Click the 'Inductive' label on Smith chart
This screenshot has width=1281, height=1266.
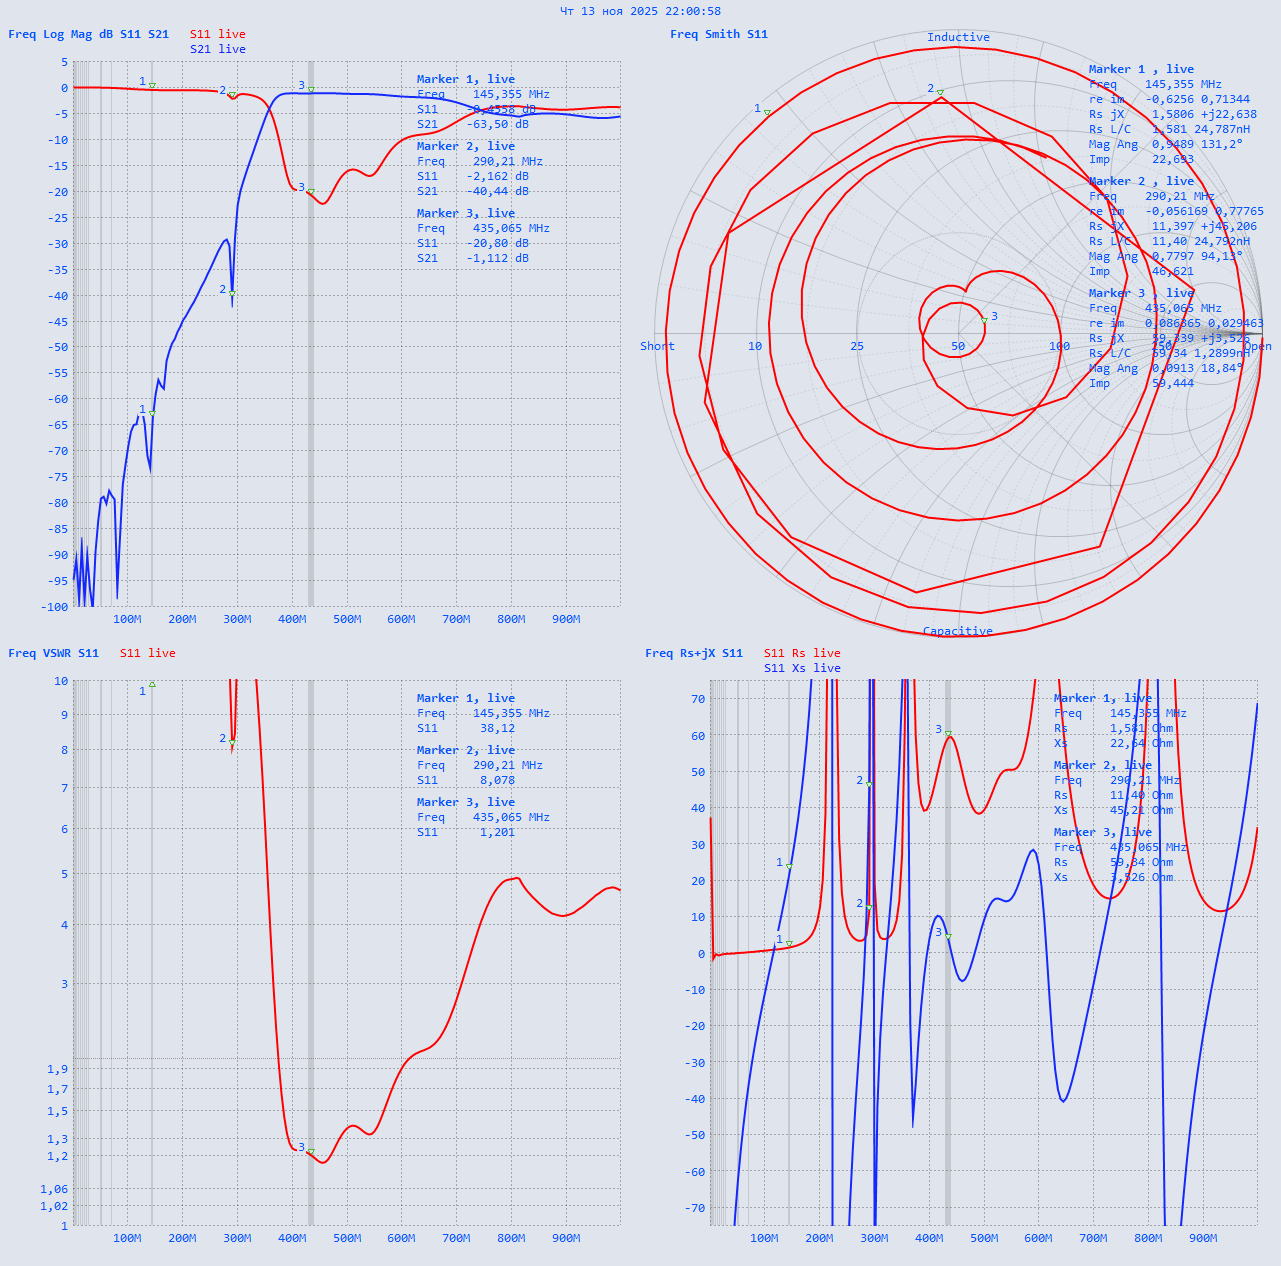[x=957, y=37]
